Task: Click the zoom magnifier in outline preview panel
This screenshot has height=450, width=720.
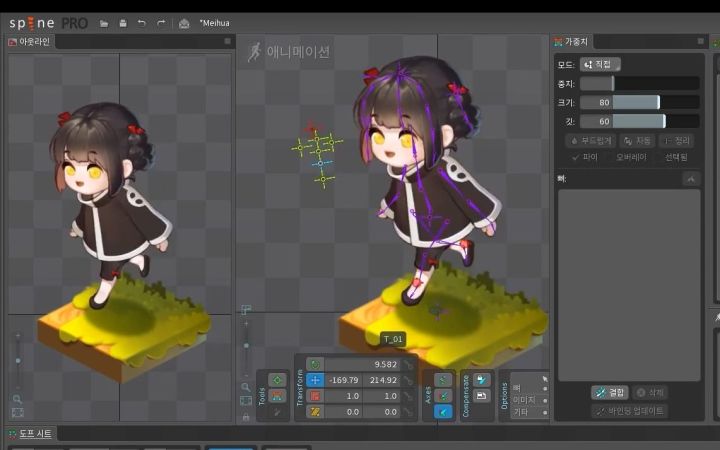Action: (x=17, y=399)
